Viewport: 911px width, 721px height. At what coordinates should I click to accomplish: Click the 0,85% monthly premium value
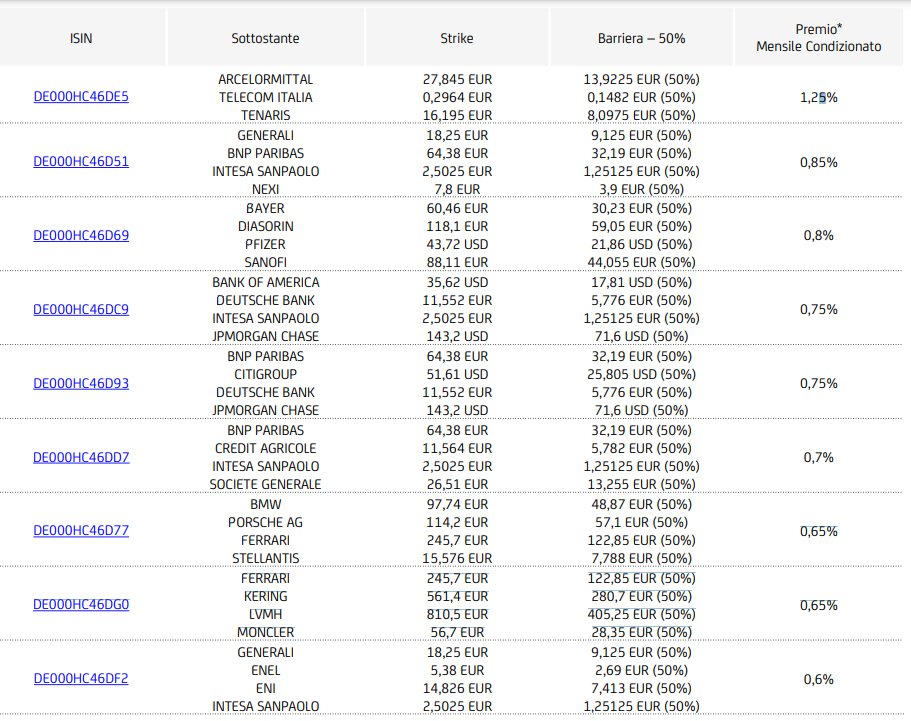pos(819,162)
